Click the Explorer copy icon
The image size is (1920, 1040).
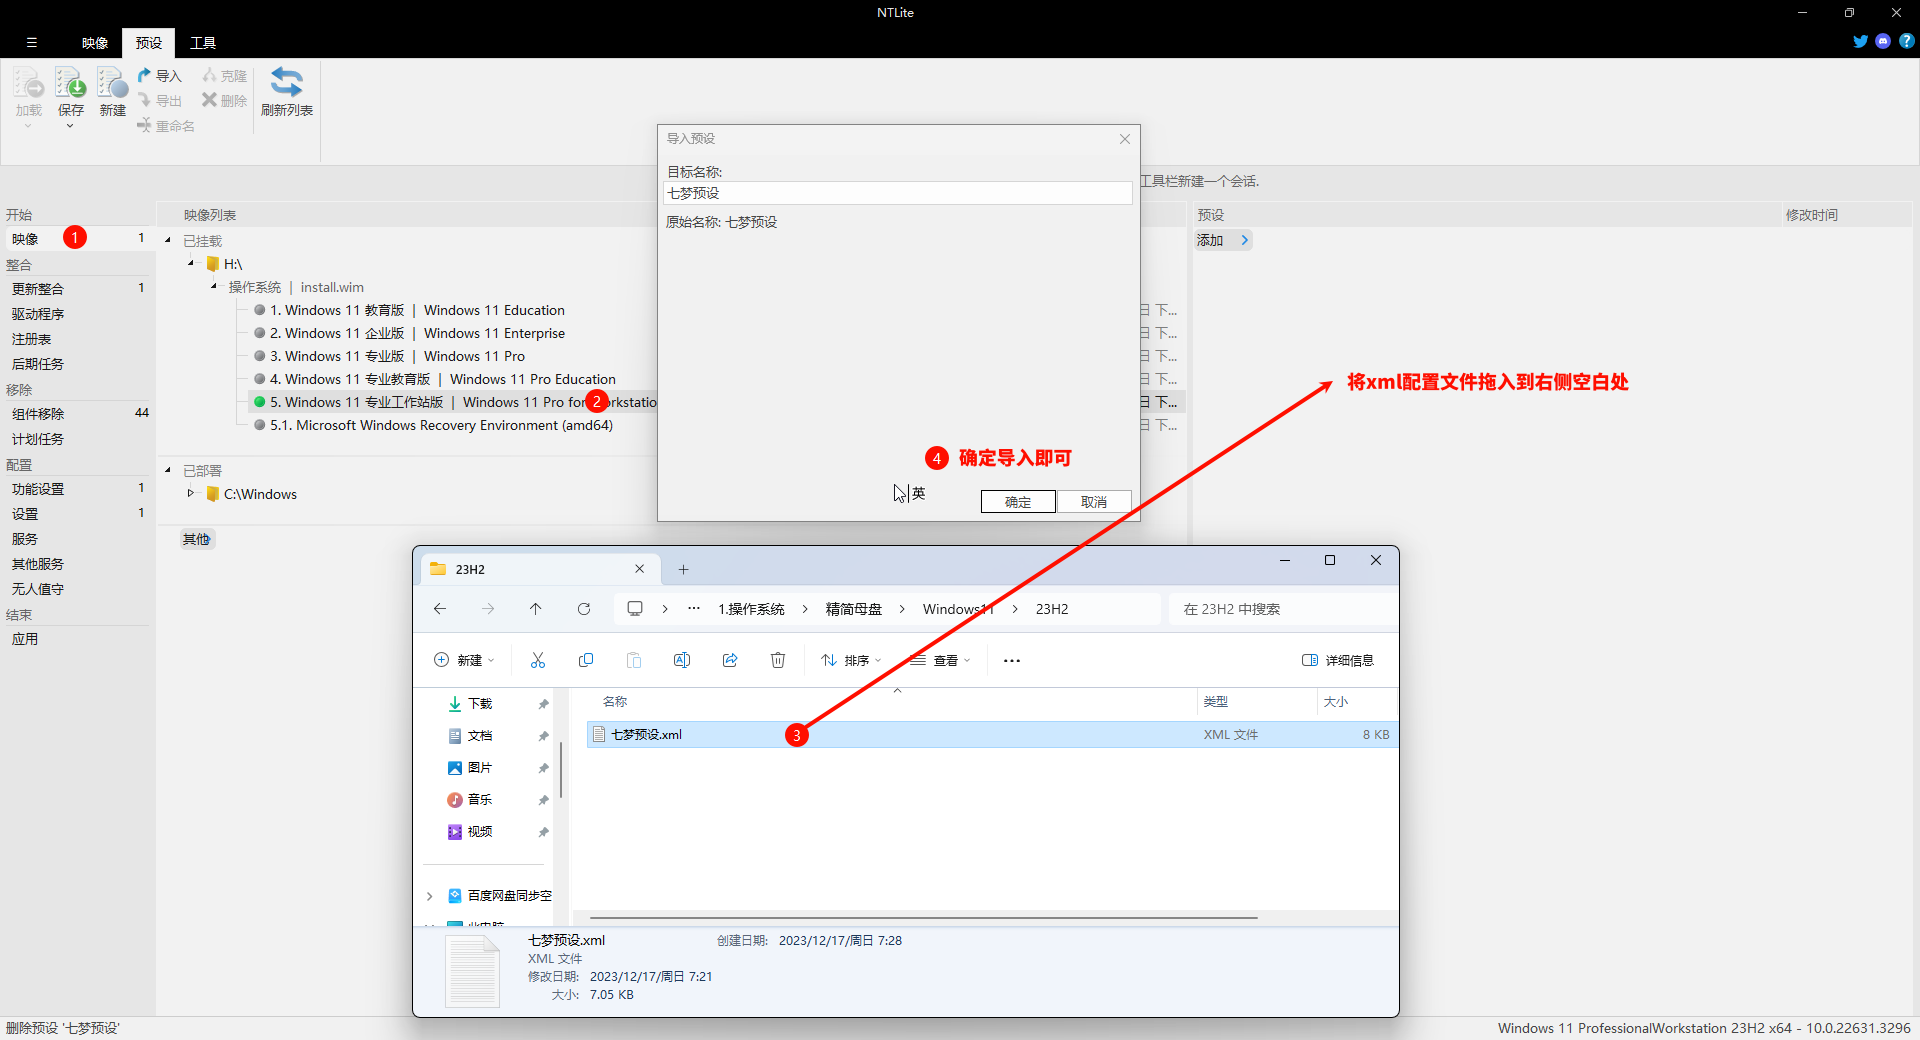(x=586, y=660)
